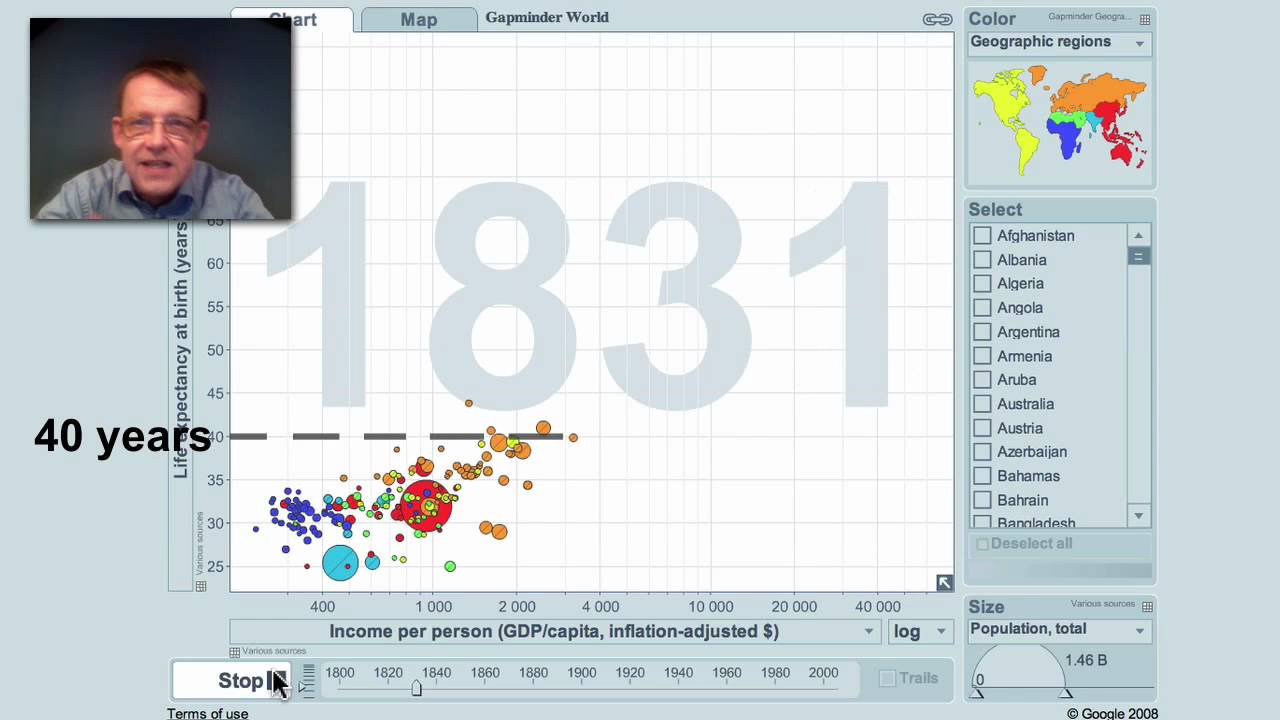Click country list scroll down arrow
Image resolution: width=1280 pixels, height=720 pixels.
pos(1138,516)
